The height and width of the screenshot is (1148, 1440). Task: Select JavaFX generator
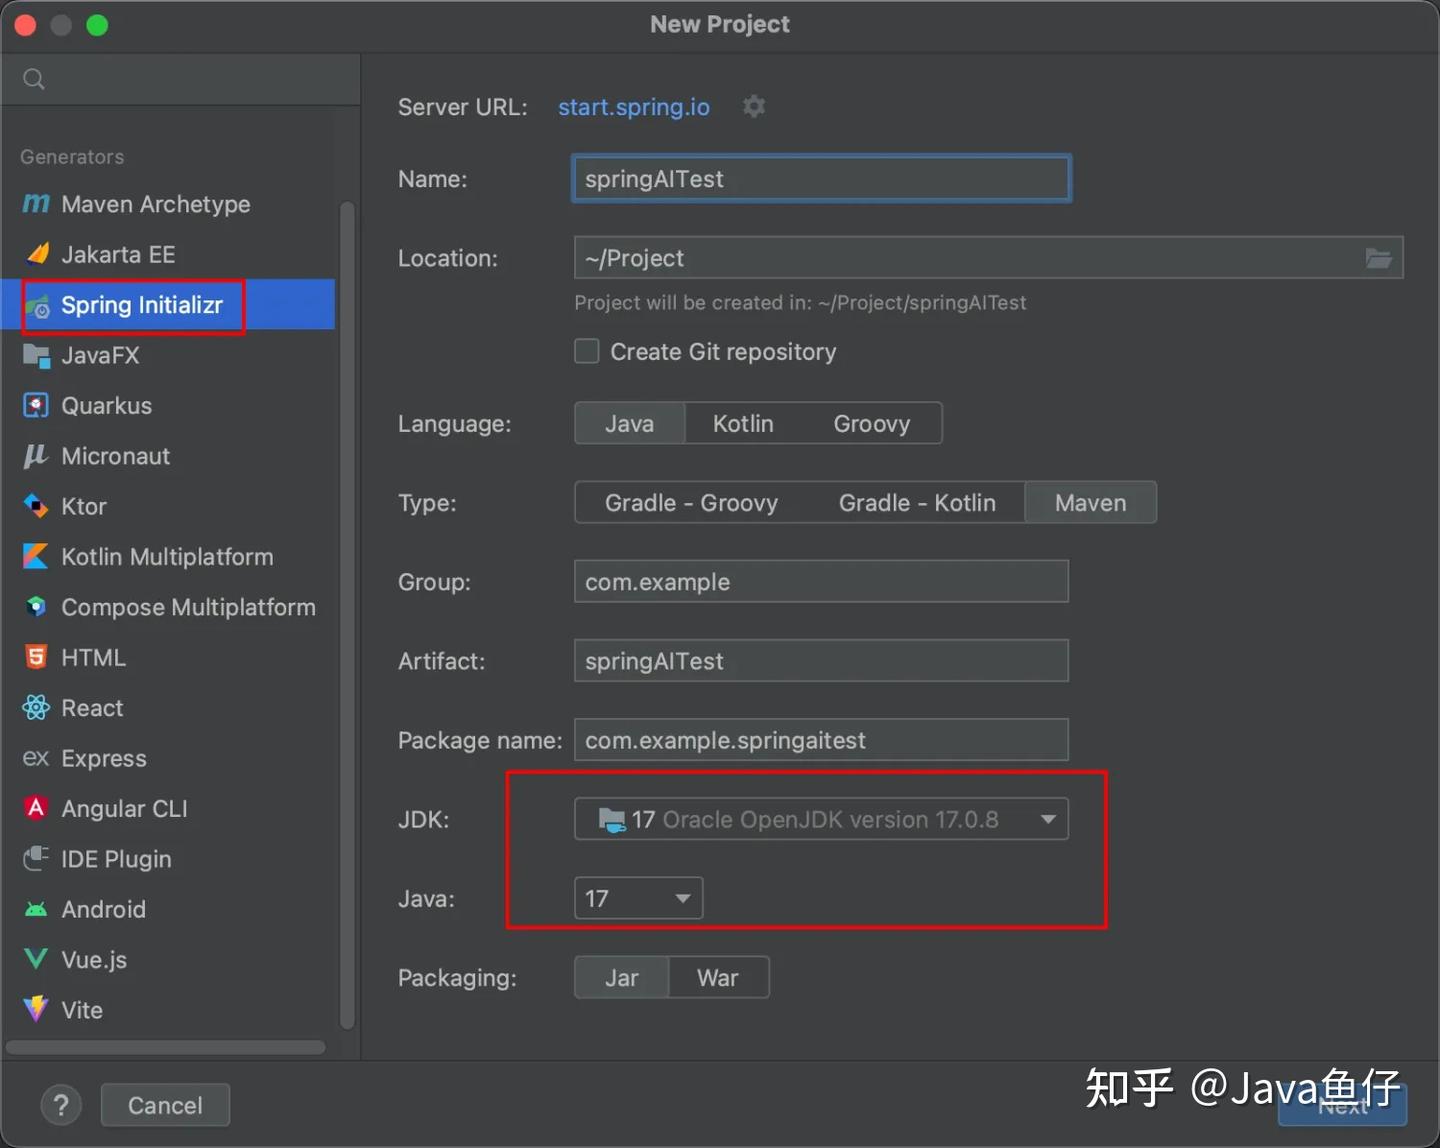[x=168, y=355]
